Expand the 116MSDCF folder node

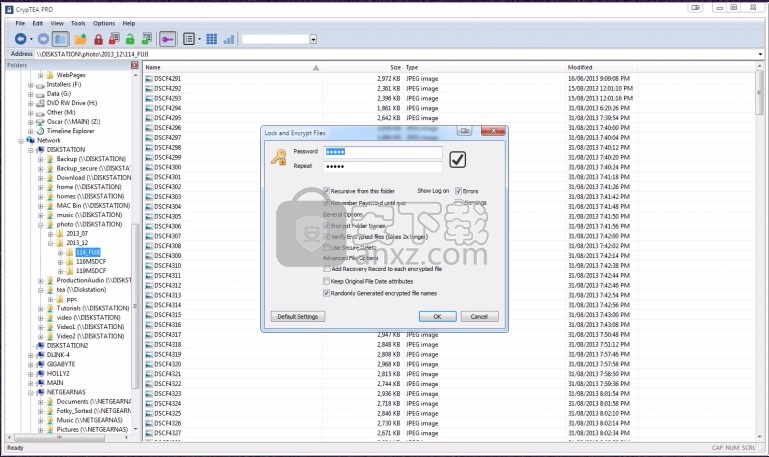[60, 262]
